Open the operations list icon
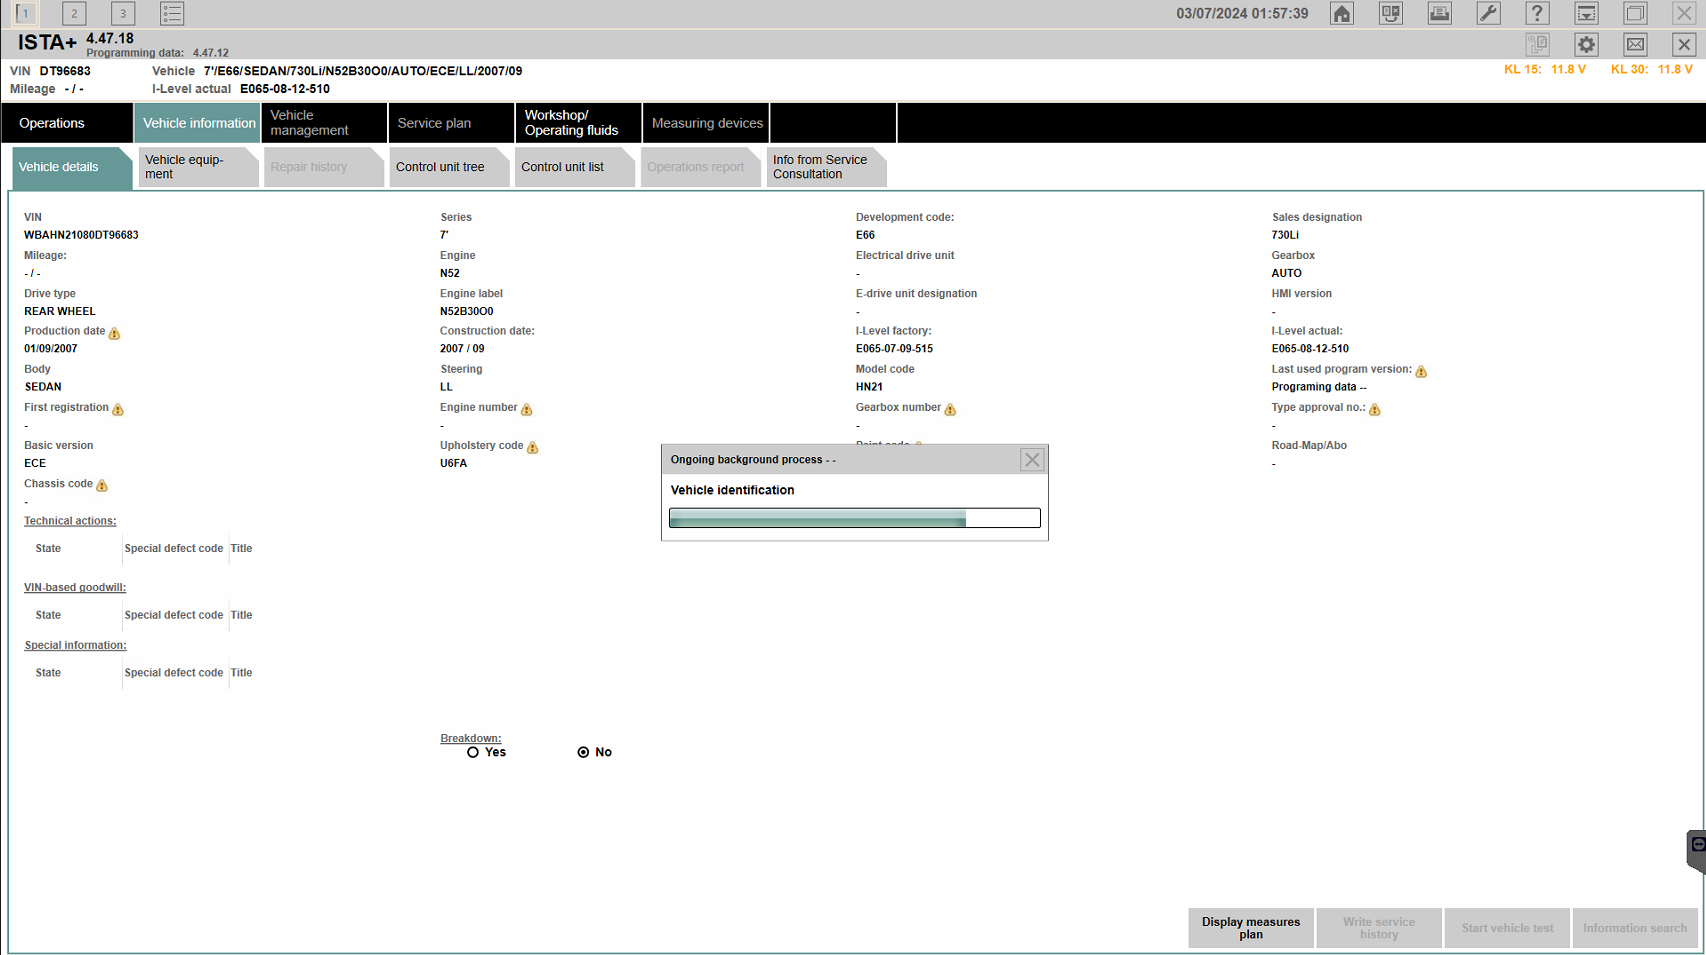The image size is (1706, 955). pos(172,14)
